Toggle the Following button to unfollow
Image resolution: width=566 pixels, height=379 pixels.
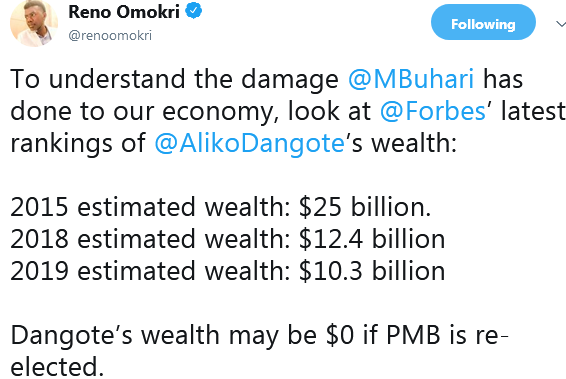click(483, 23)
